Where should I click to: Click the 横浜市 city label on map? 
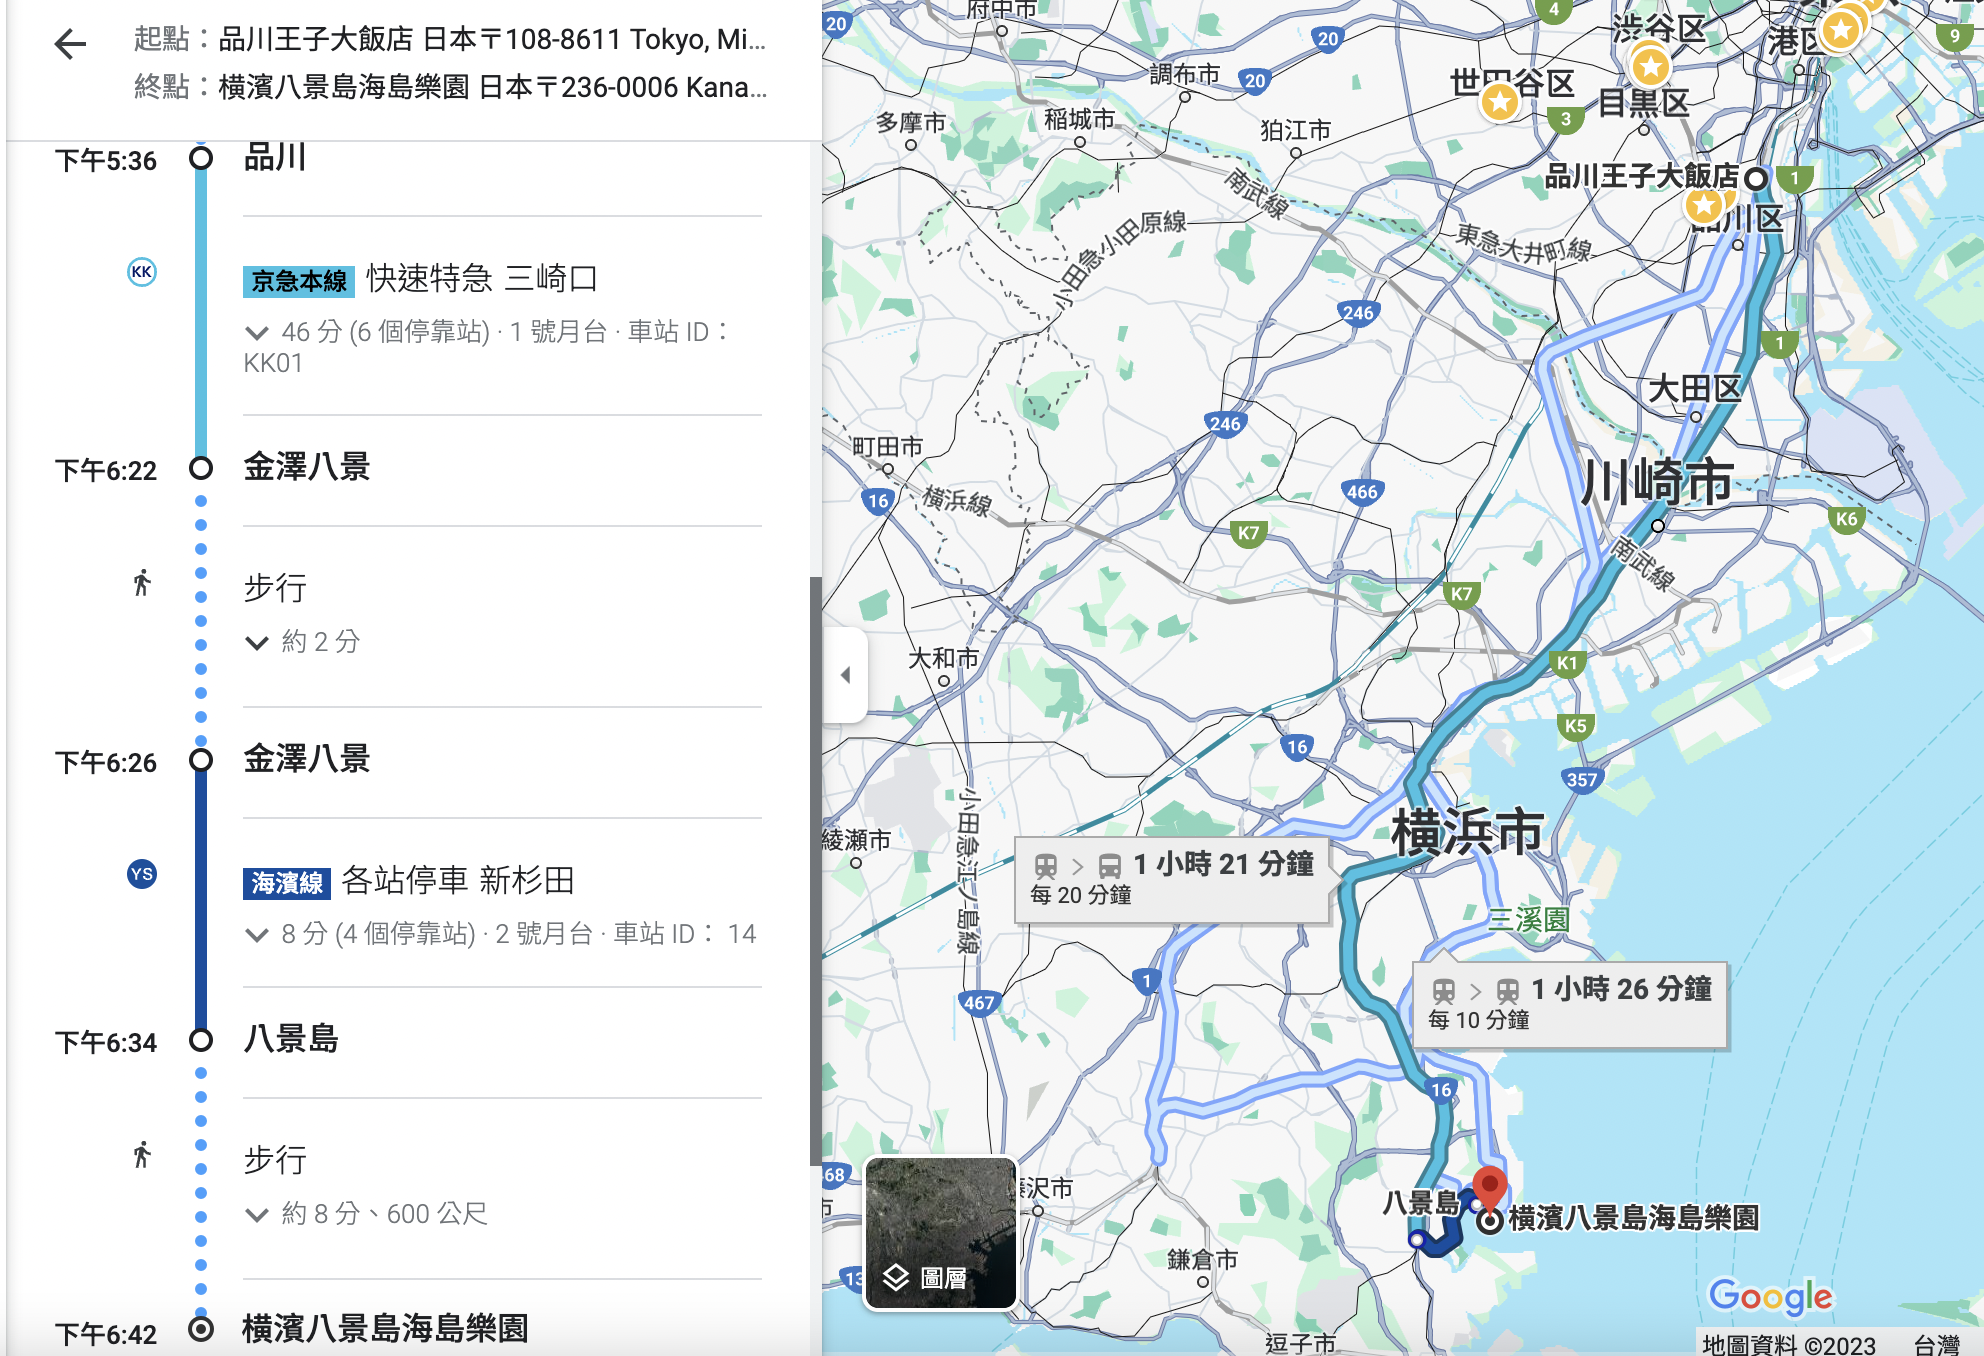point(1468,832)
